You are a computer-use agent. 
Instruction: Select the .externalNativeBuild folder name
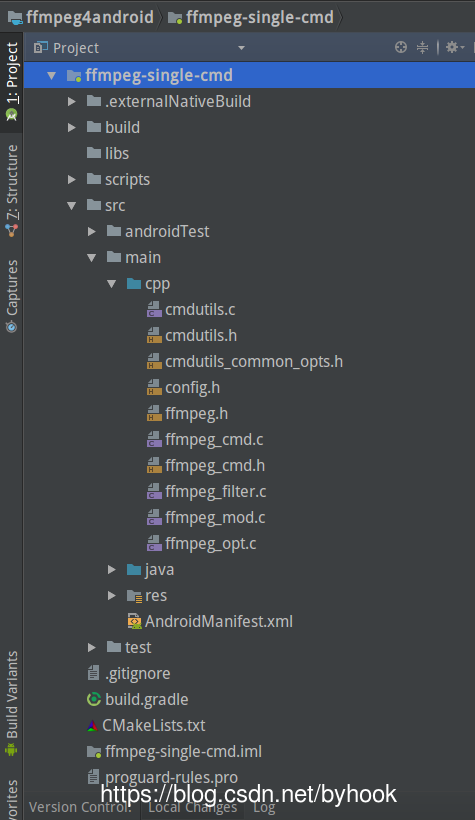pyautogui.click(x=178, y=101)
